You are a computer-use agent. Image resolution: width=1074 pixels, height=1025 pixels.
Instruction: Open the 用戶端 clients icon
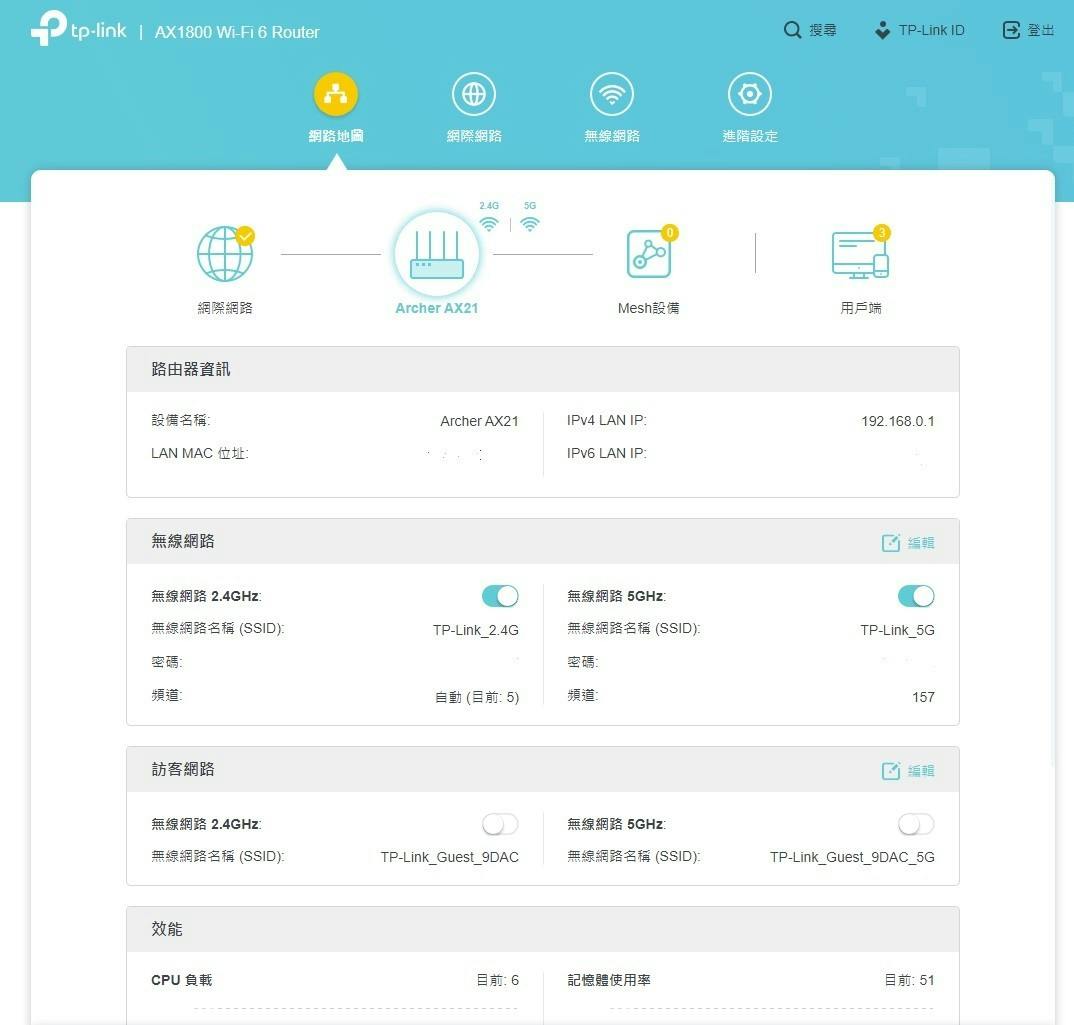[x=860, y=255]
